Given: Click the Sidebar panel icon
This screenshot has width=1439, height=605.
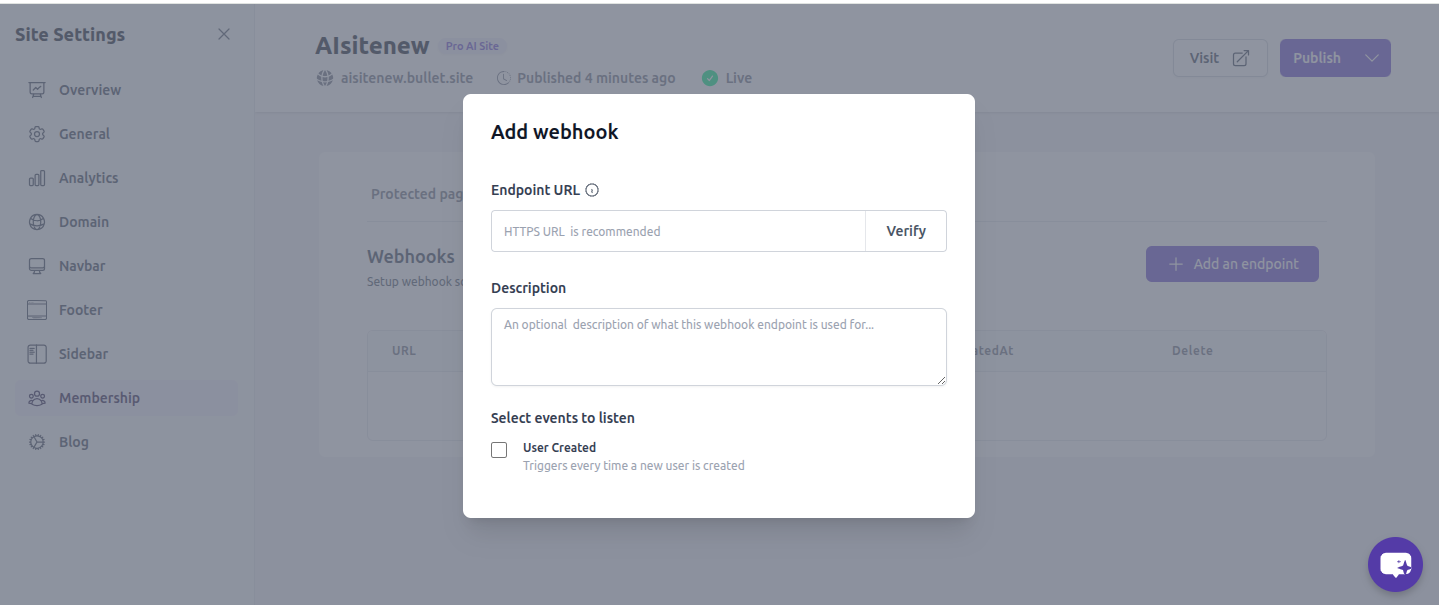Looking at the screenshot, I should (37, 354).
